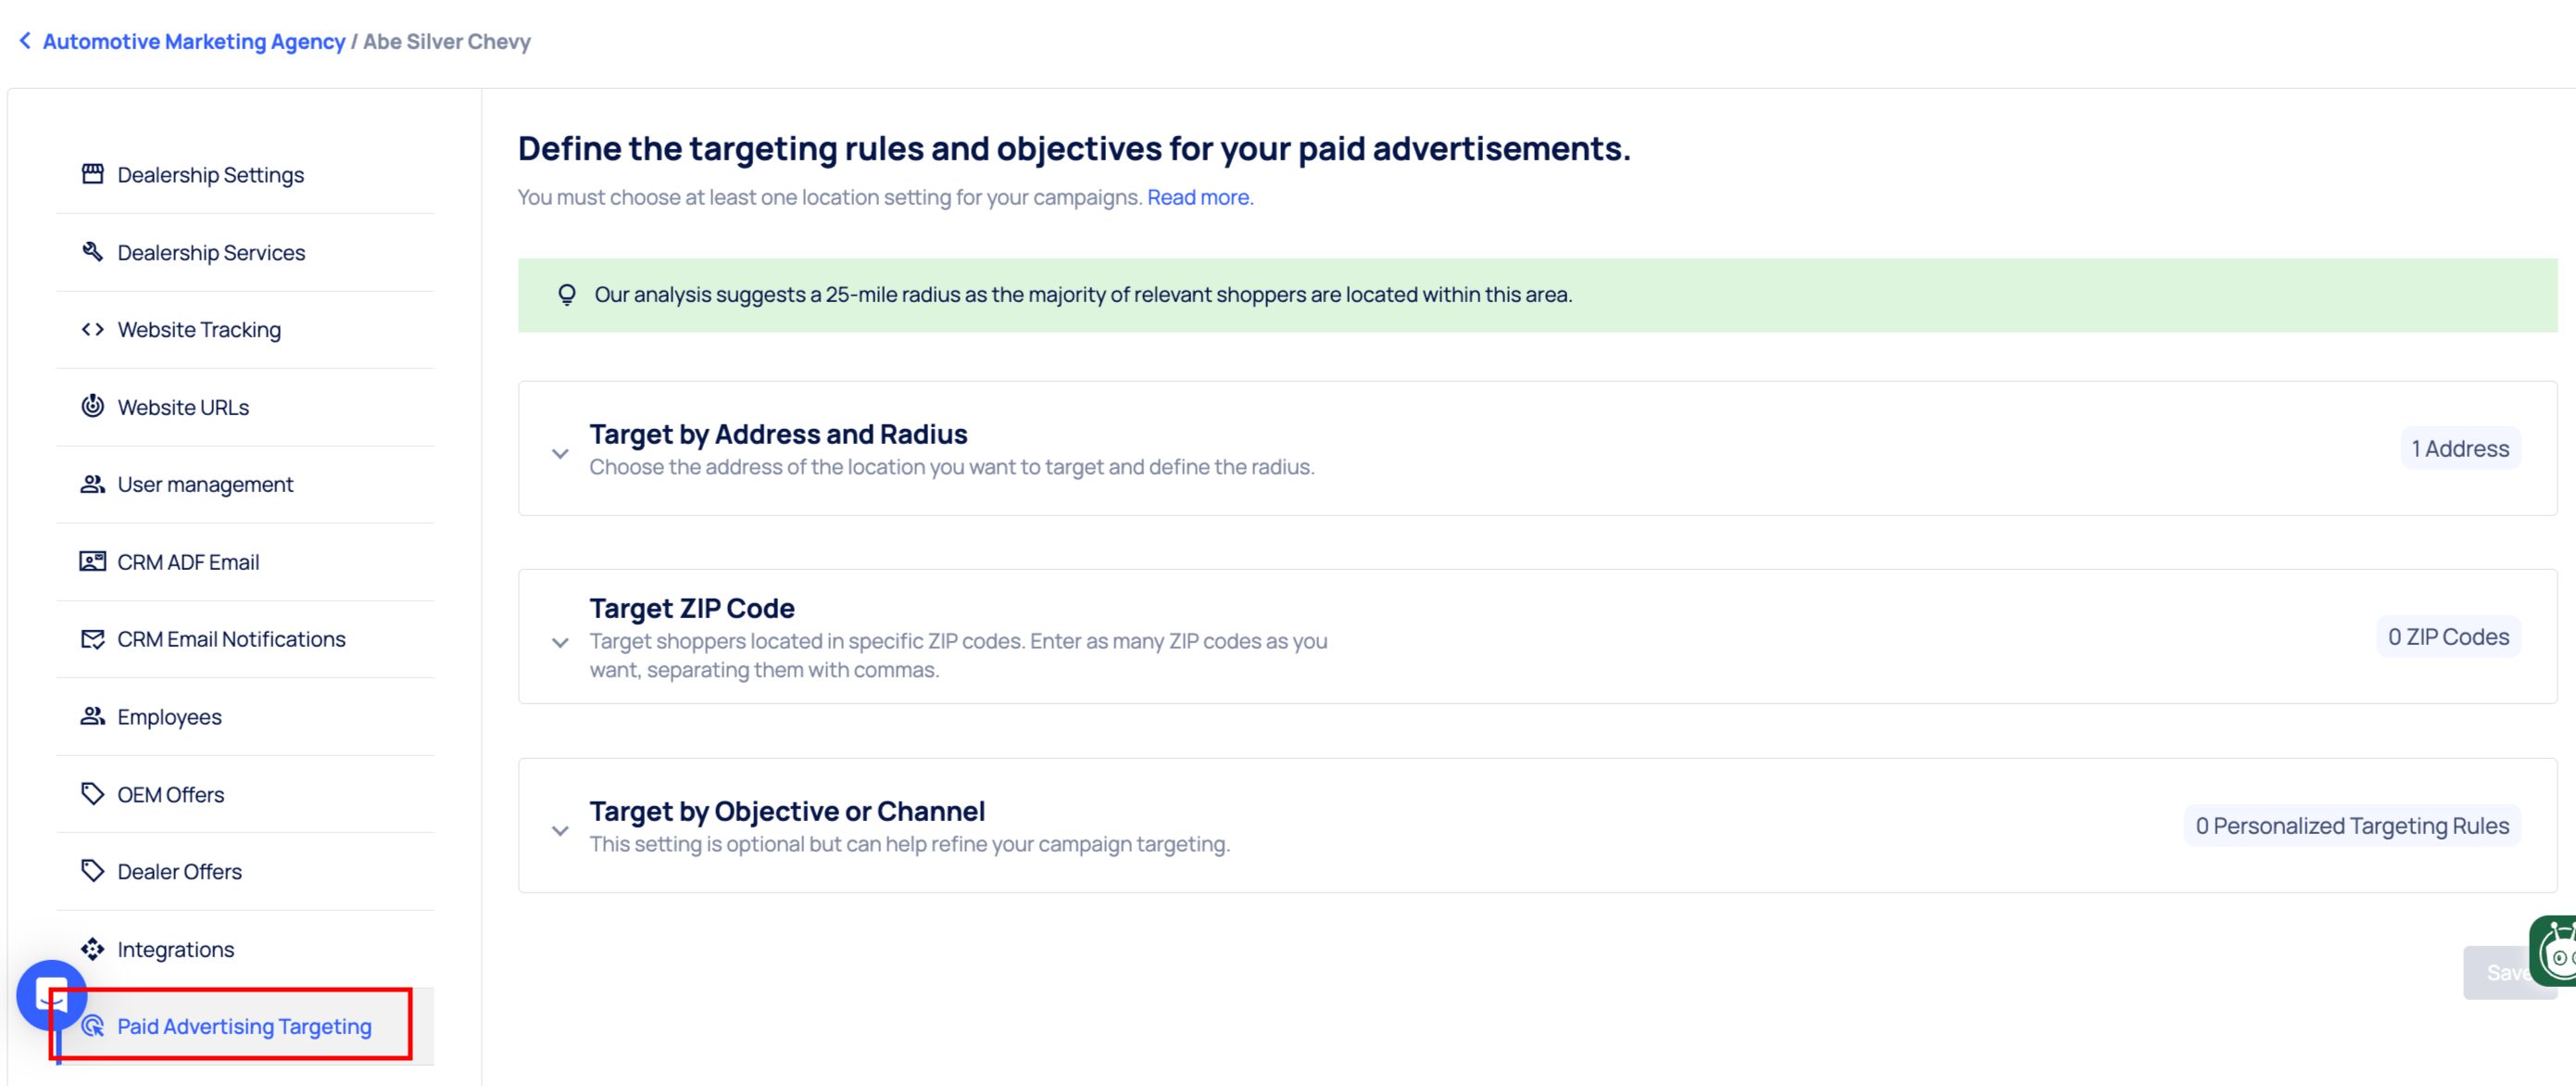Open Dealer Offers settings
The image size is (2576, 1086).
tap(179, 871)
